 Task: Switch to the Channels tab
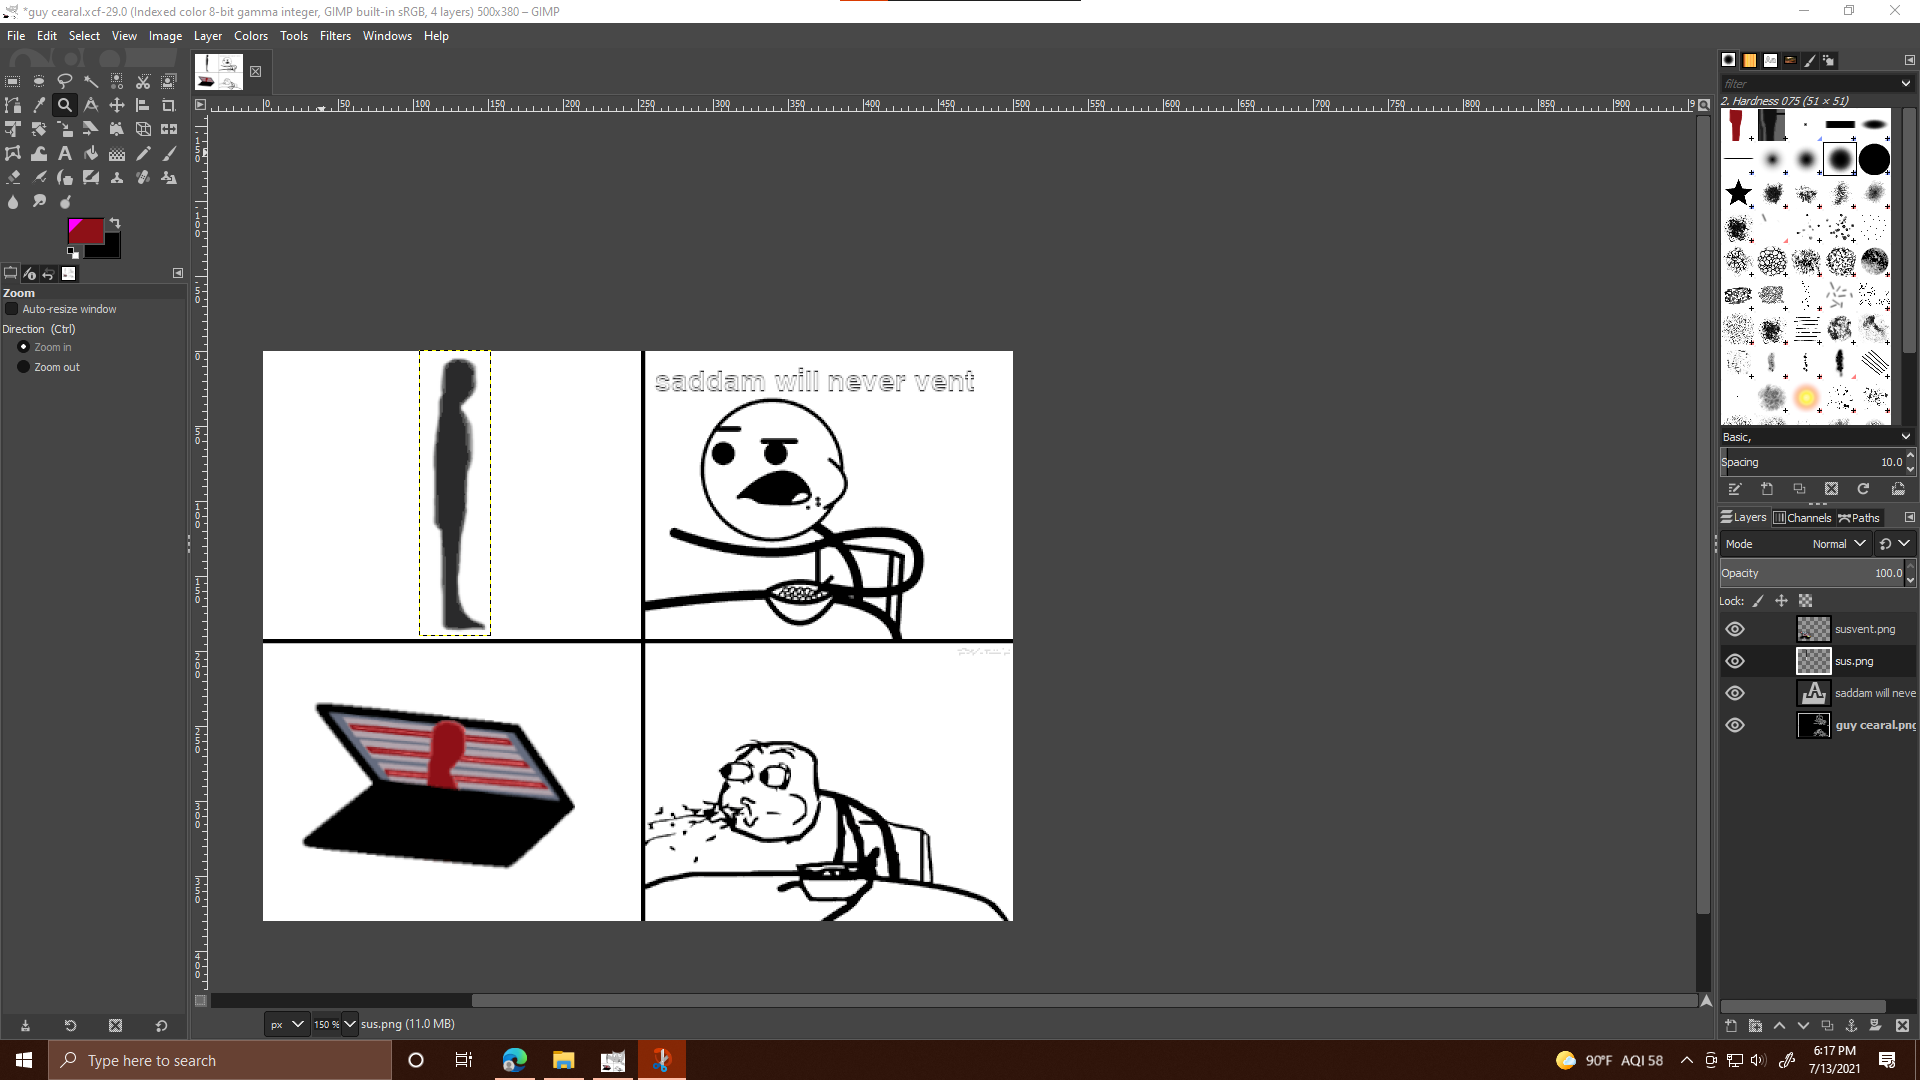(1802, 518)
